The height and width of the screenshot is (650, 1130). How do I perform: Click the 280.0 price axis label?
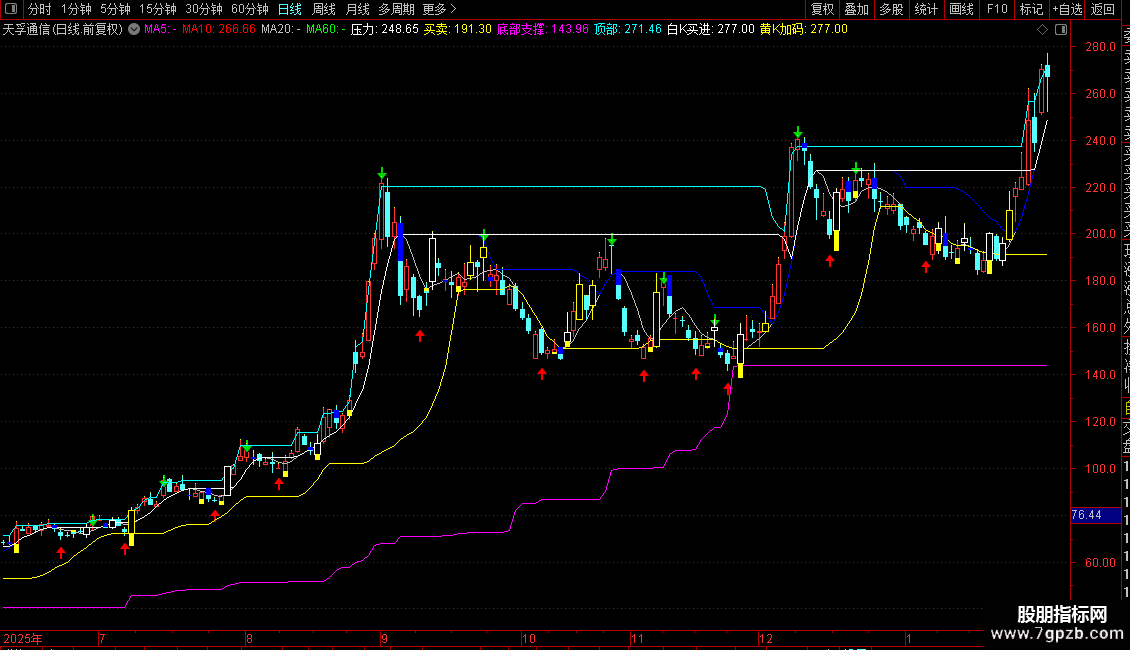point(1100,47)
